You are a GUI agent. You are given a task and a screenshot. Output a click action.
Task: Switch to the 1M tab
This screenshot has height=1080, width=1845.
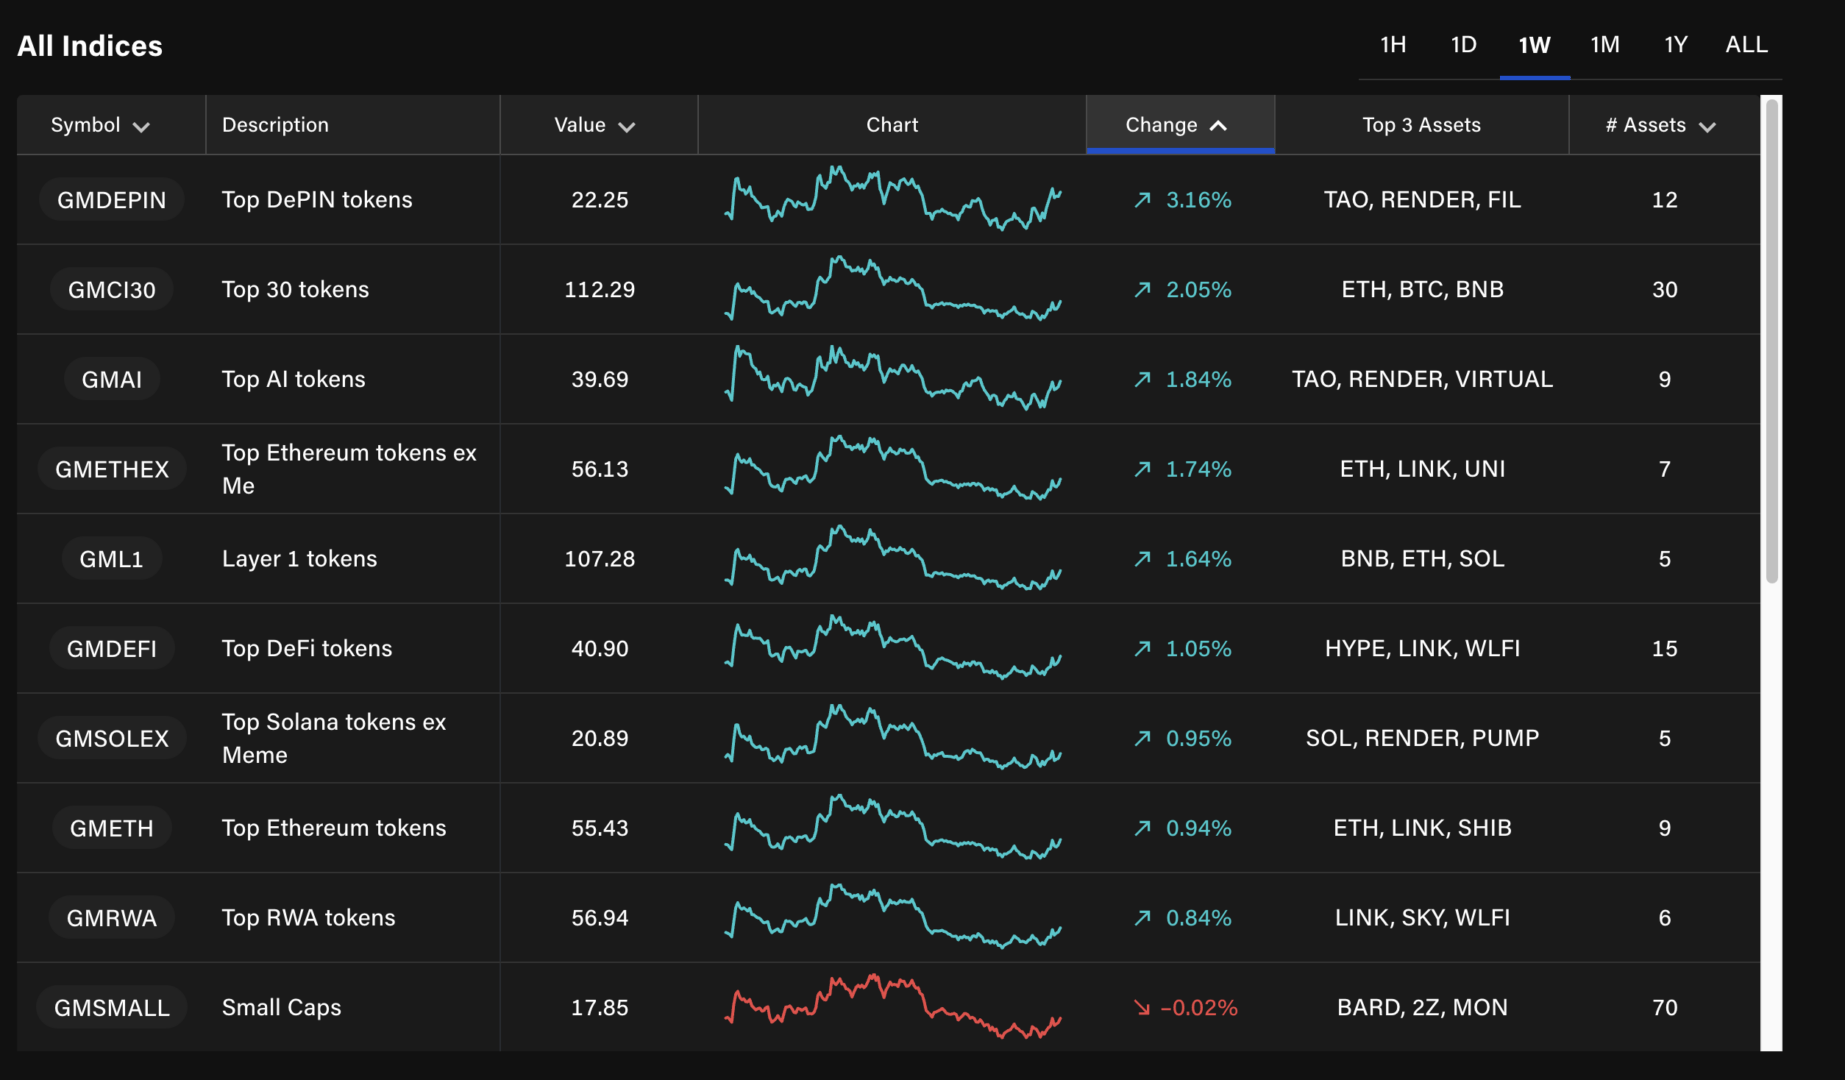(1604, 44)
